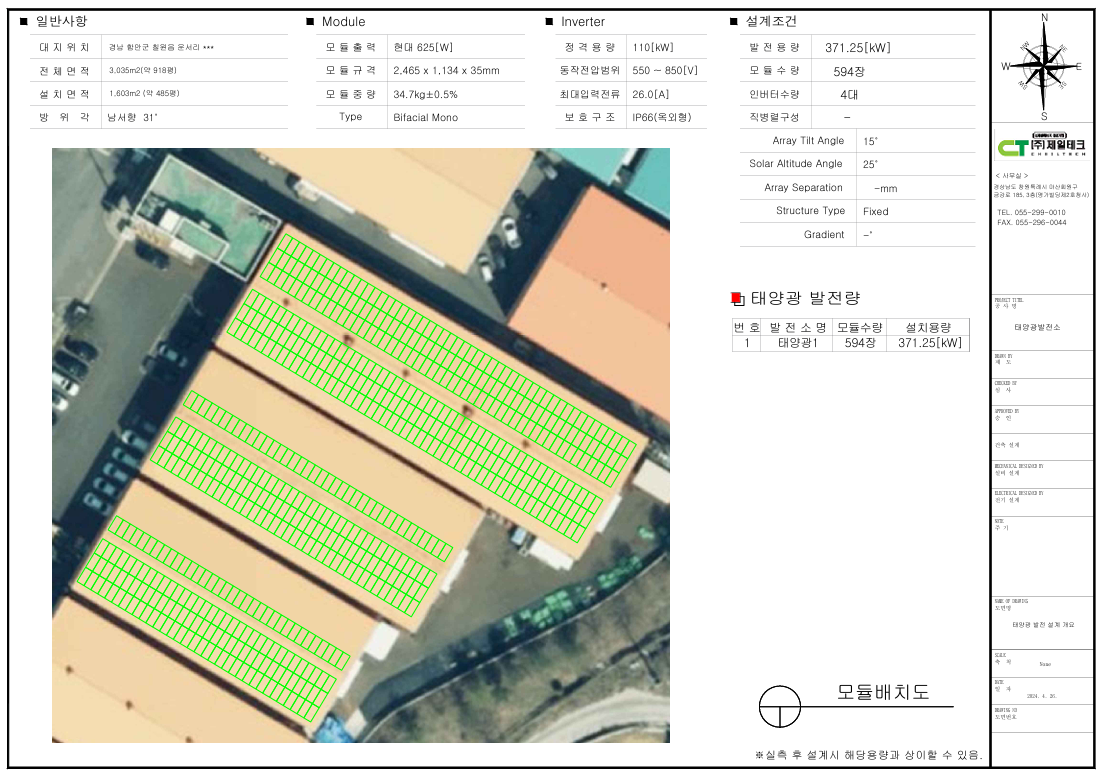Select the Bifacial Mono type value
Image resolution: width=1107 pixels, height=778 pixels.
point(425,117)
